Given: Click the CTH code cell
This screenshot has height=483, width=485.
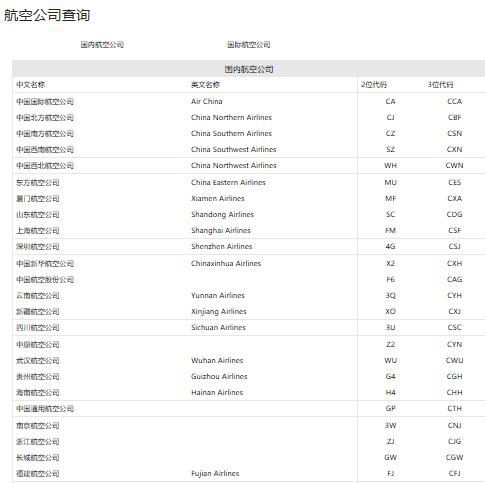Looking at the screenshot, I should pos(454,408).
